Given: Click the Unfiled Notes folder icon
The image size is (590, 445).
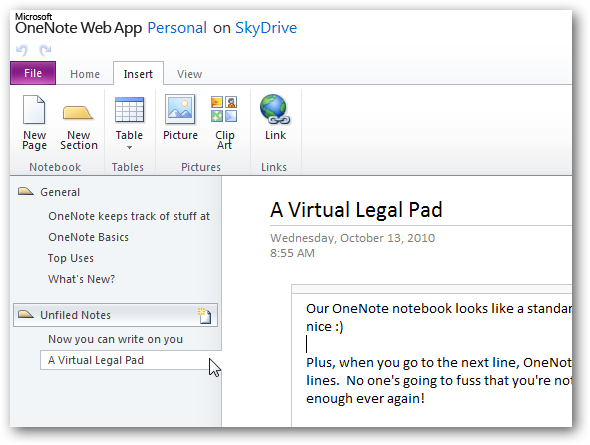Looking at the screenshot, I should 26,314.
